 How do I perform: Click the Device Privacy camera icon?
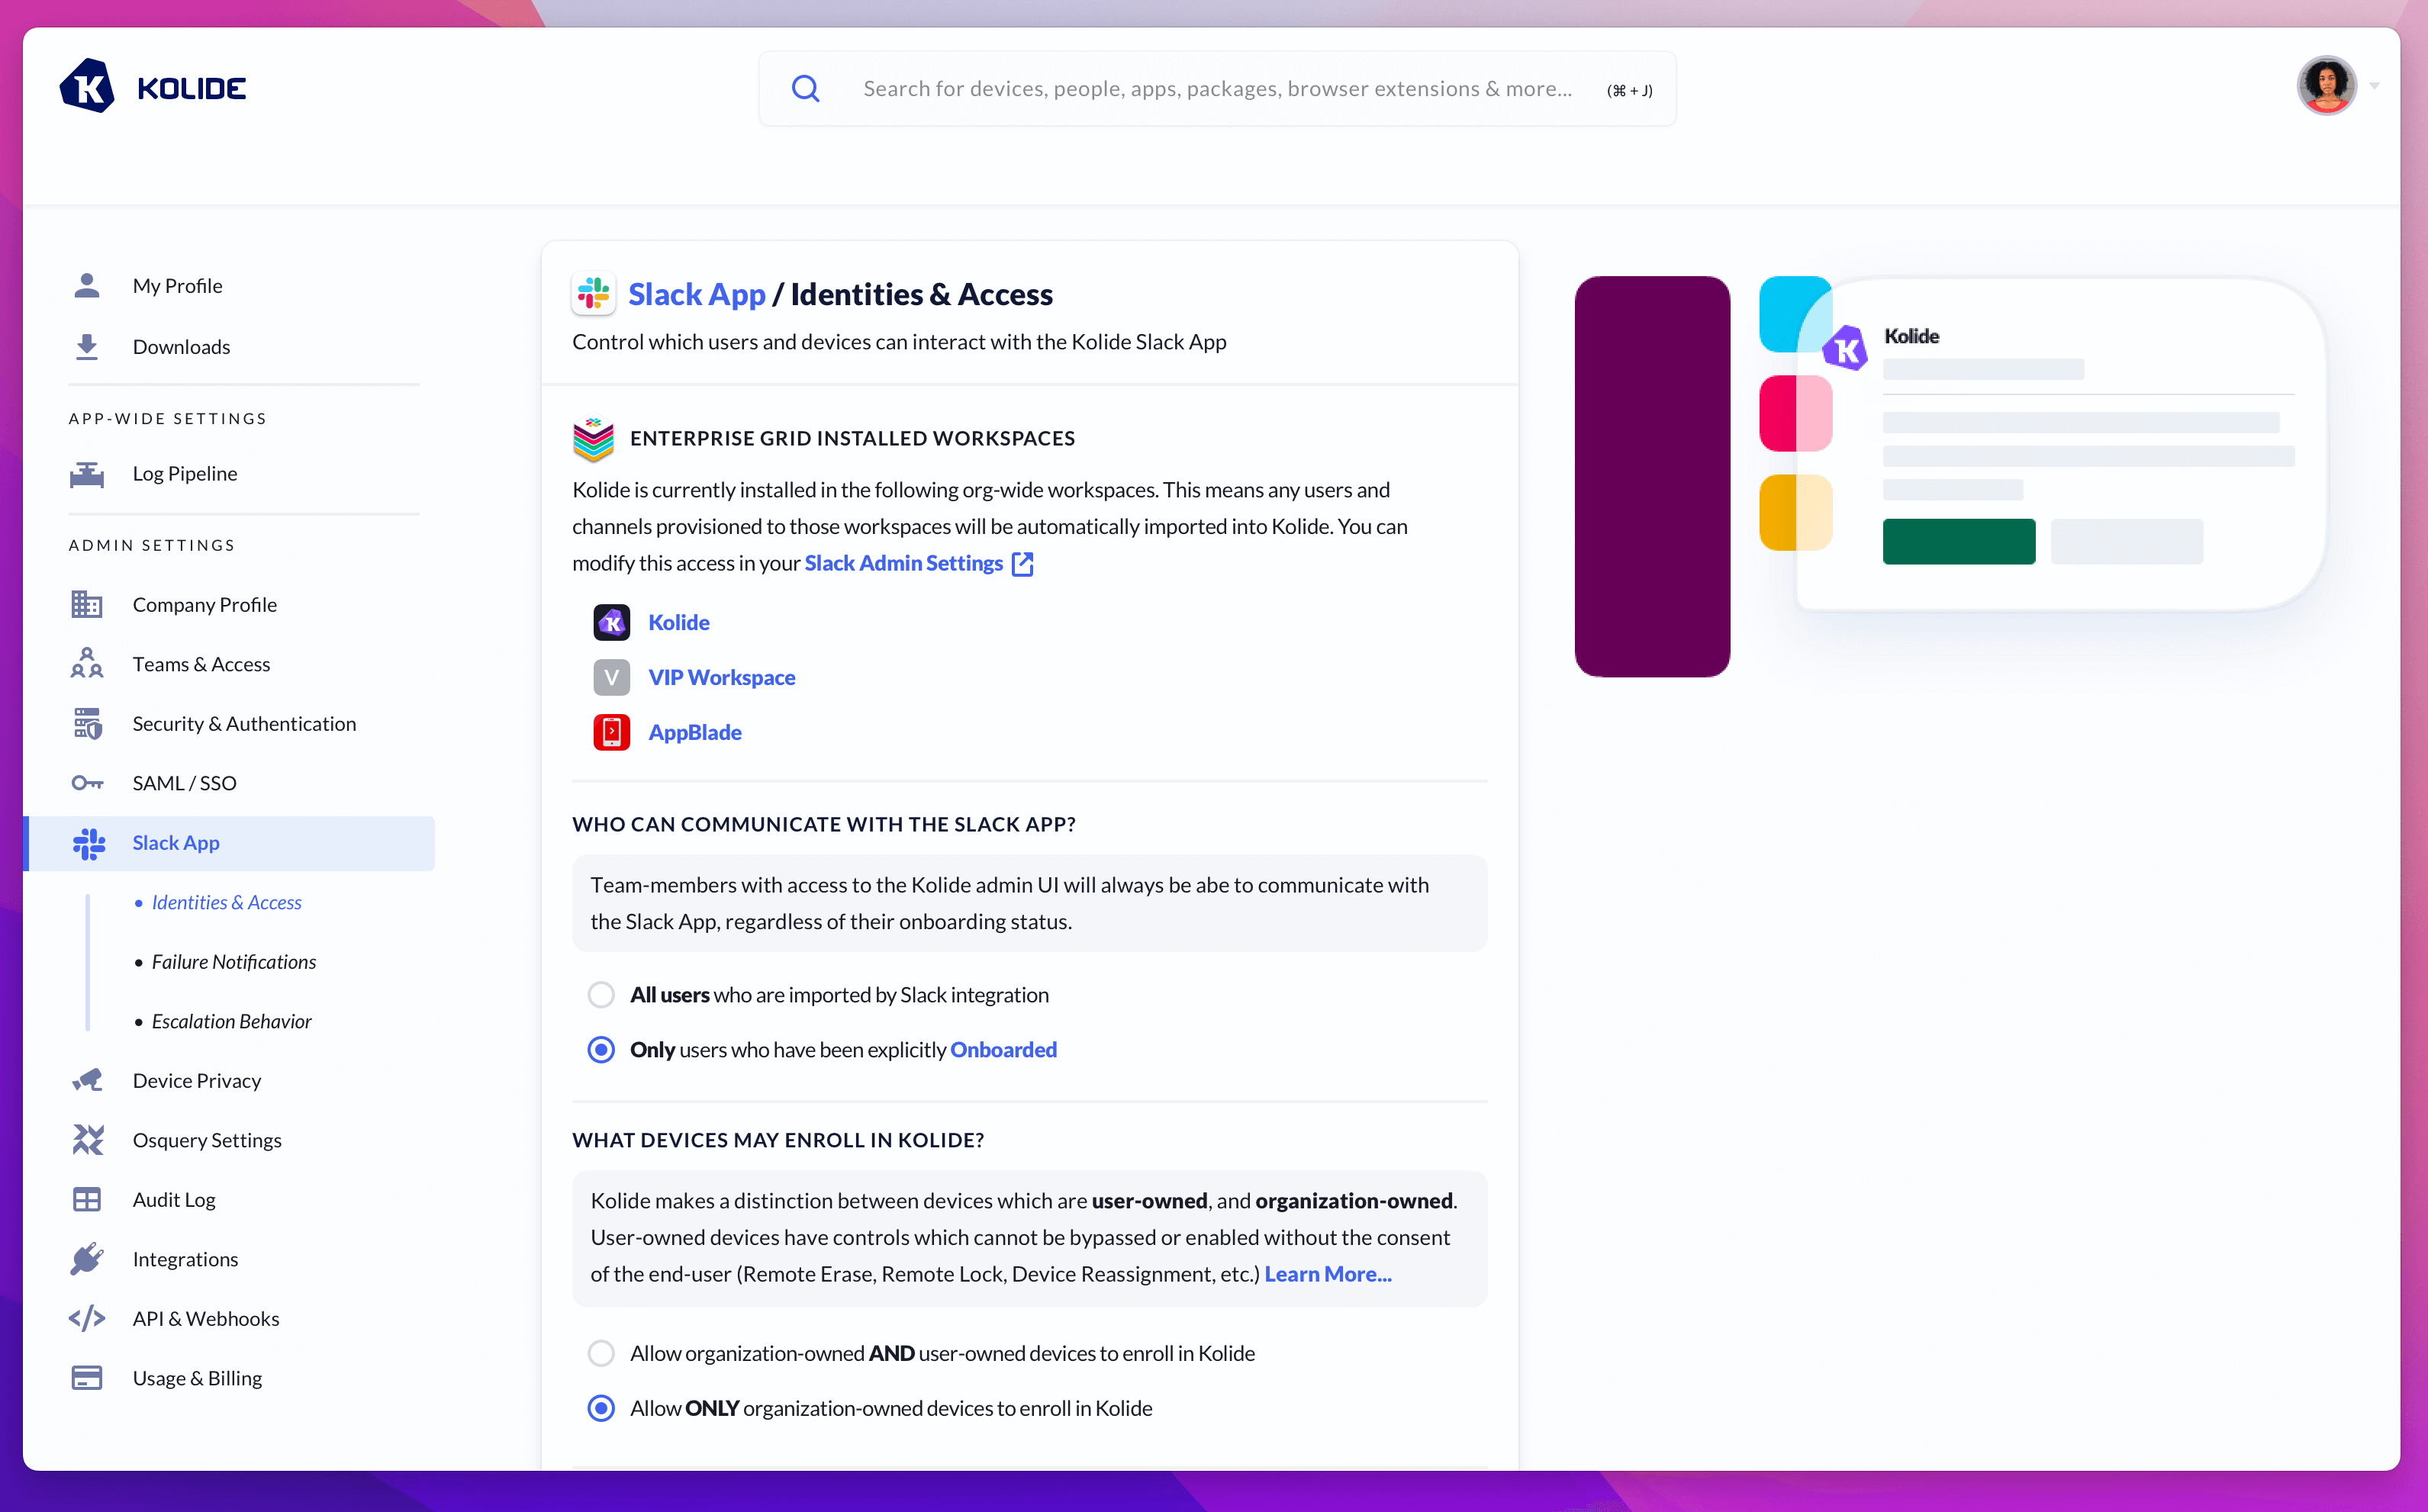(x=87, y=1081)
